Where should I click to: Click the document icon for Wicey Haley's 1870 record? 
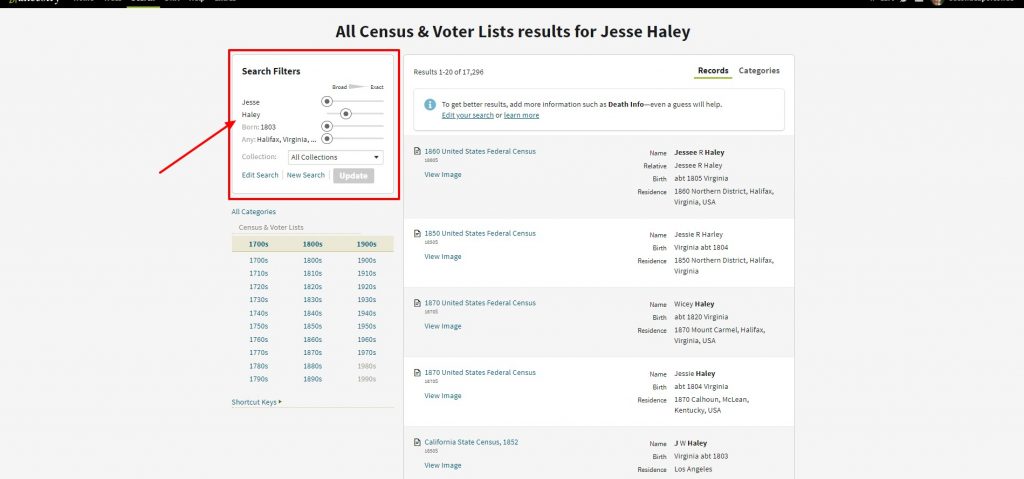(x=417, y=303)
